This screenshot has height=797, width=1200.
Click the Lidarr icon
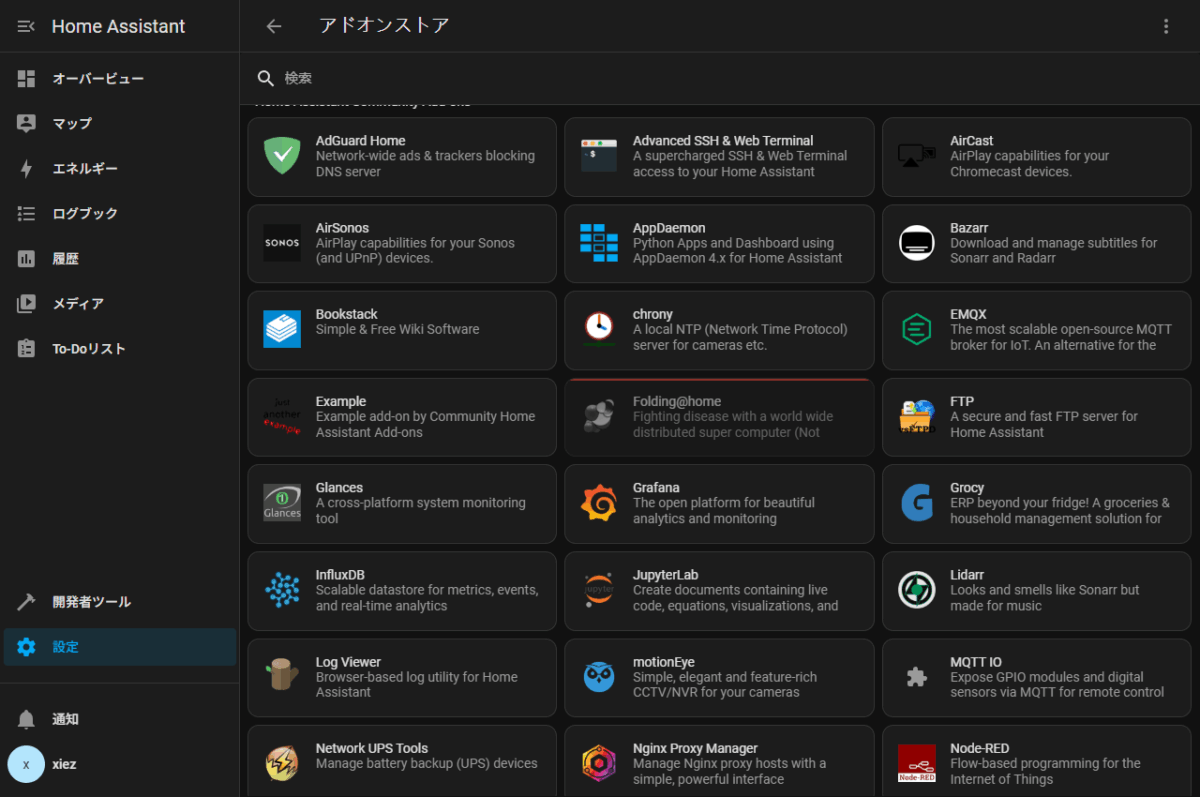[917, 590]
